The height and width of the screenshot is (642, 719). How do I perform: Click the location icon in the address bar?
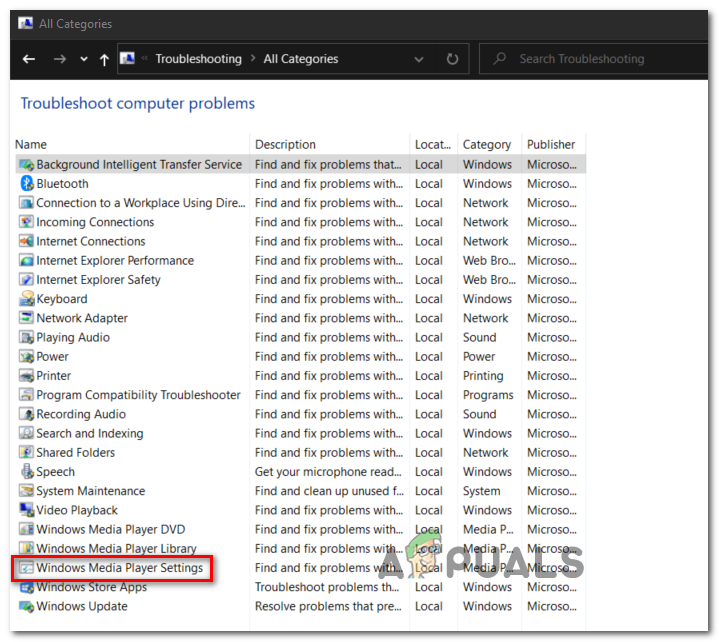[127, 58]
